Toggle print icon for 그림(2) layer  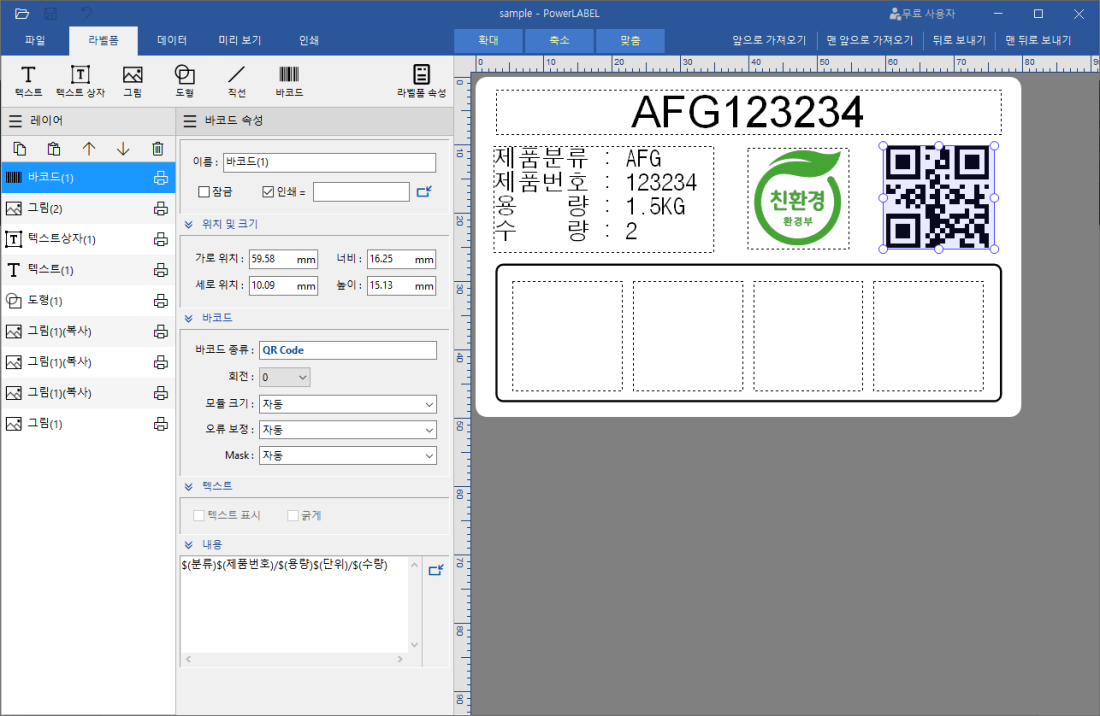(x=160, y=209)
